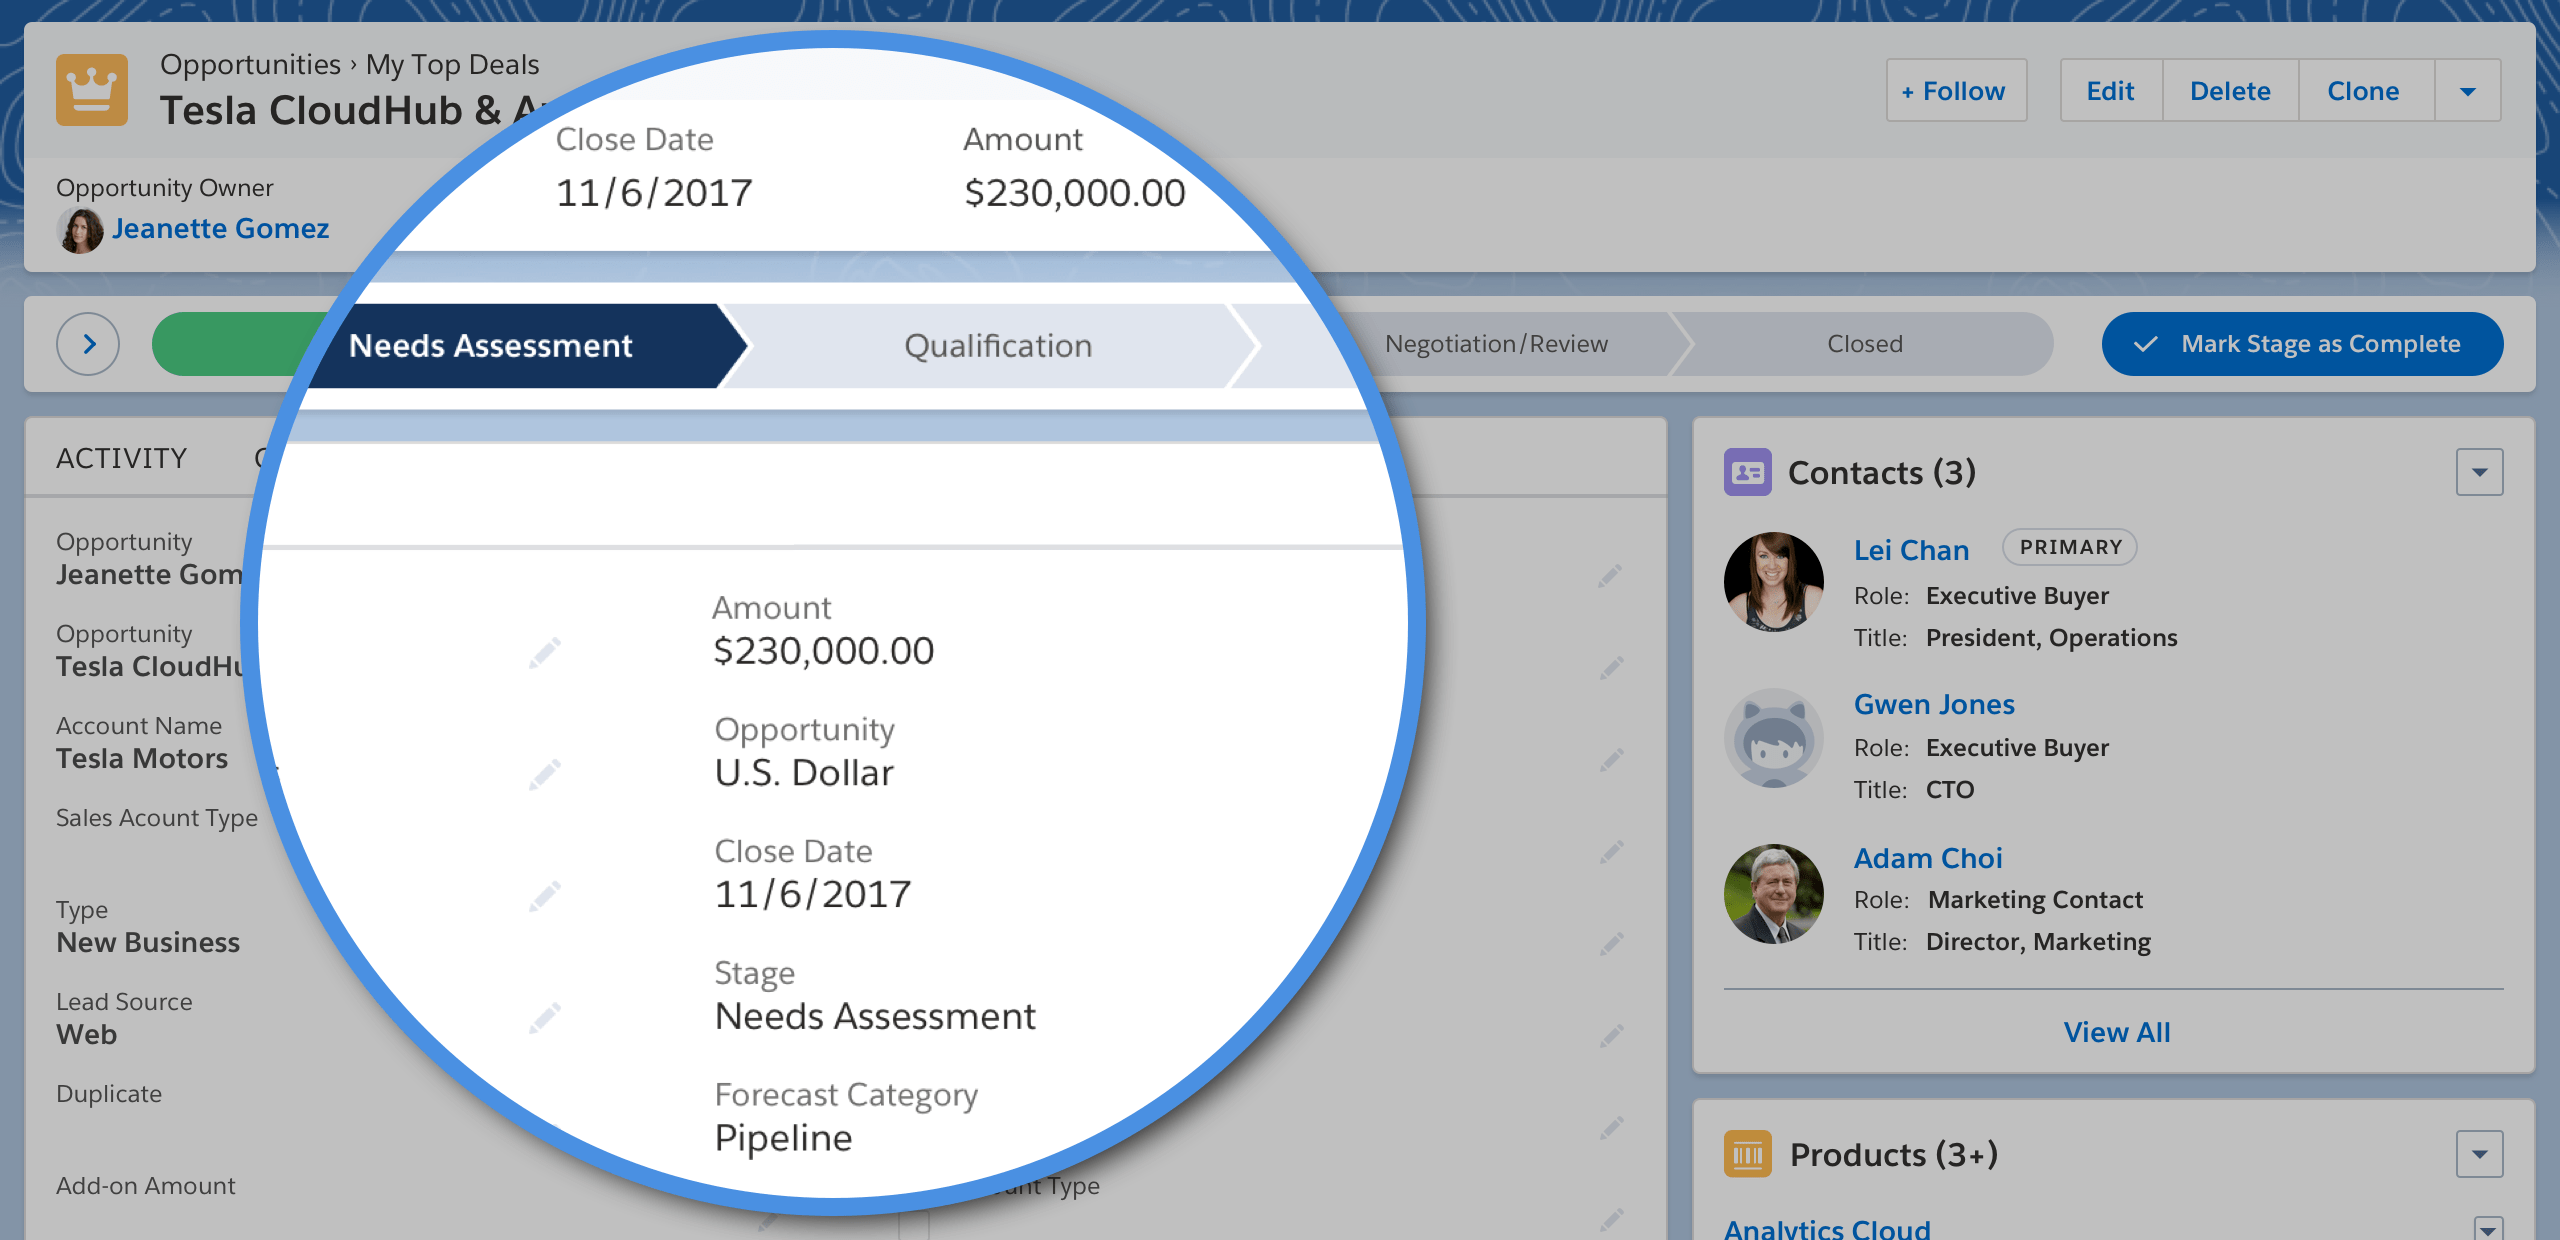Open Gwen Jones contact link
This screenshot has width=2560, height=1240.
pyautogui.click(x=1934, y=704)
